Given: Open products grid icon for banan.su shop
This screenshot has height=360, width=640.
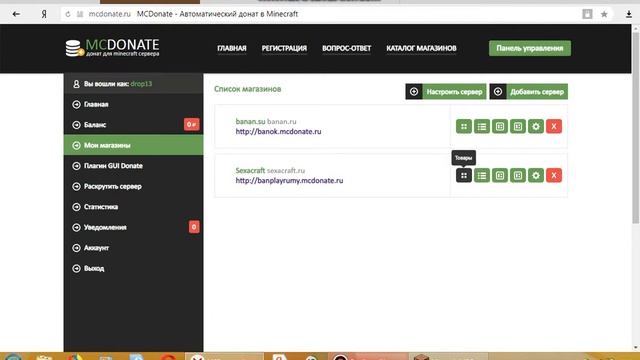Looking at the screenshot, I should [464, 127].
